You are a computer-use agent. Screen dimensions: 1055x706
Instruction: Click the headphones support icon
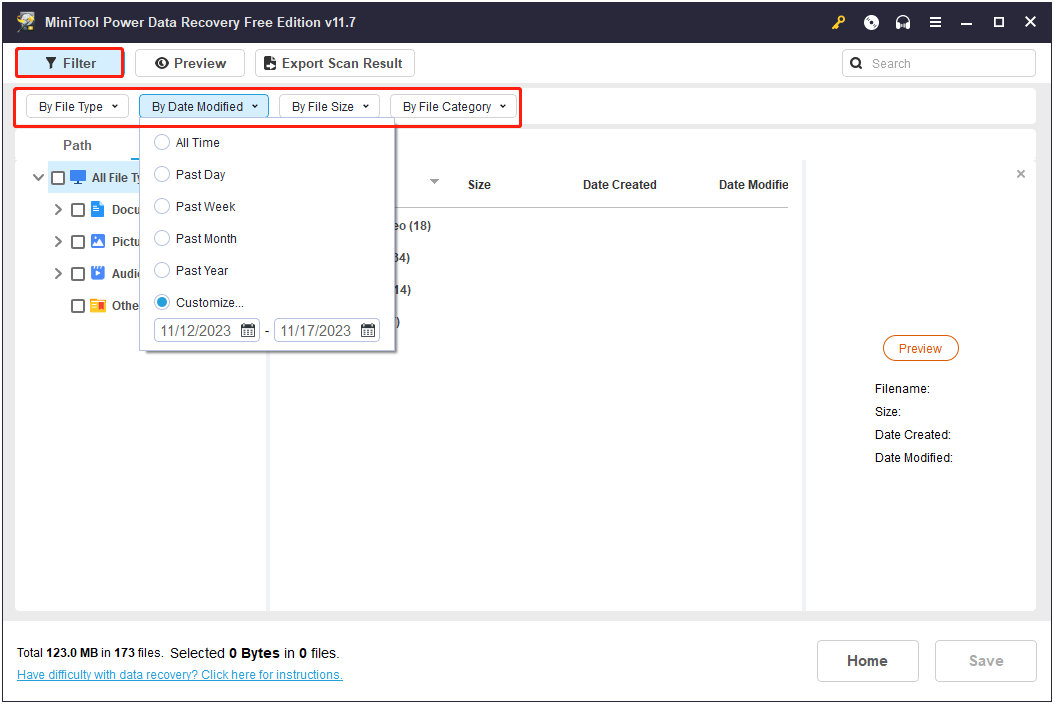click(903, 22)
